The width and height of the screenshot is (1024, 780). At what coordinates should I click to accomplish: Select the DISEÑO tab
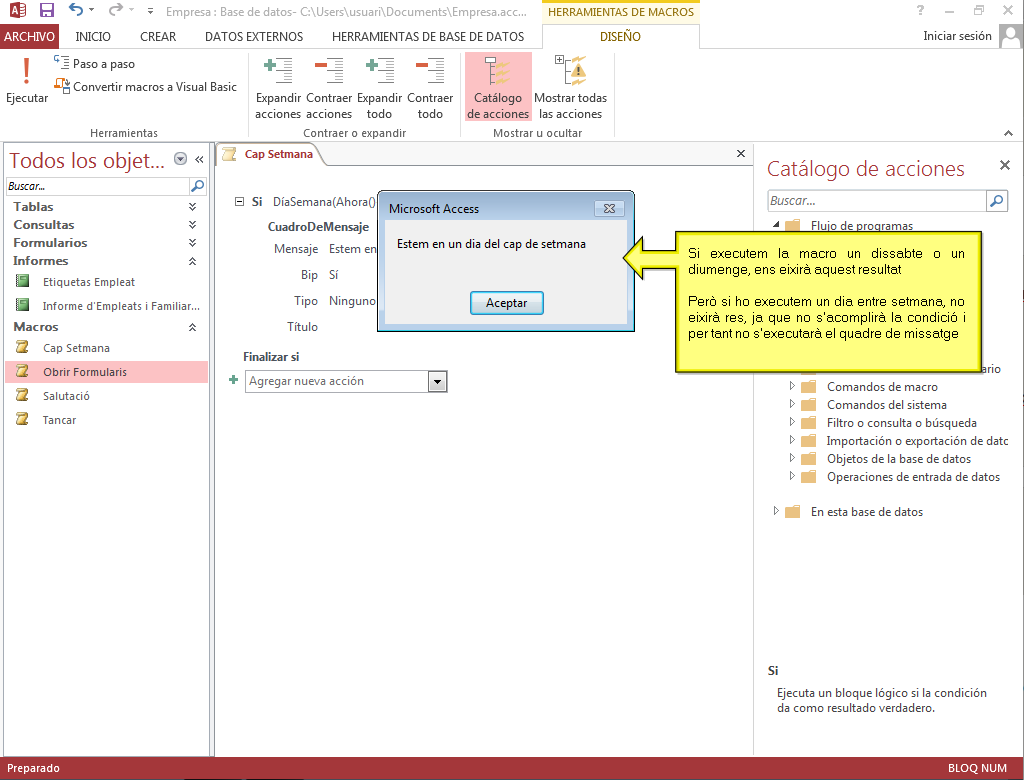pyautogui.click(x=620, y=37)
